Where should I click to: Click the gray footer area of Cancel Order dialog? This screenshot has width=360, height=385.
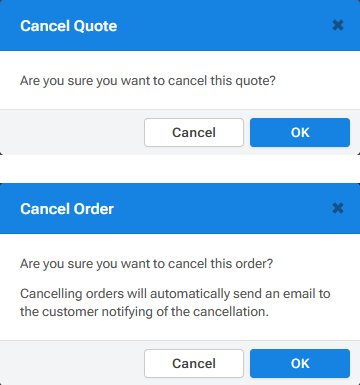[72, 363]
